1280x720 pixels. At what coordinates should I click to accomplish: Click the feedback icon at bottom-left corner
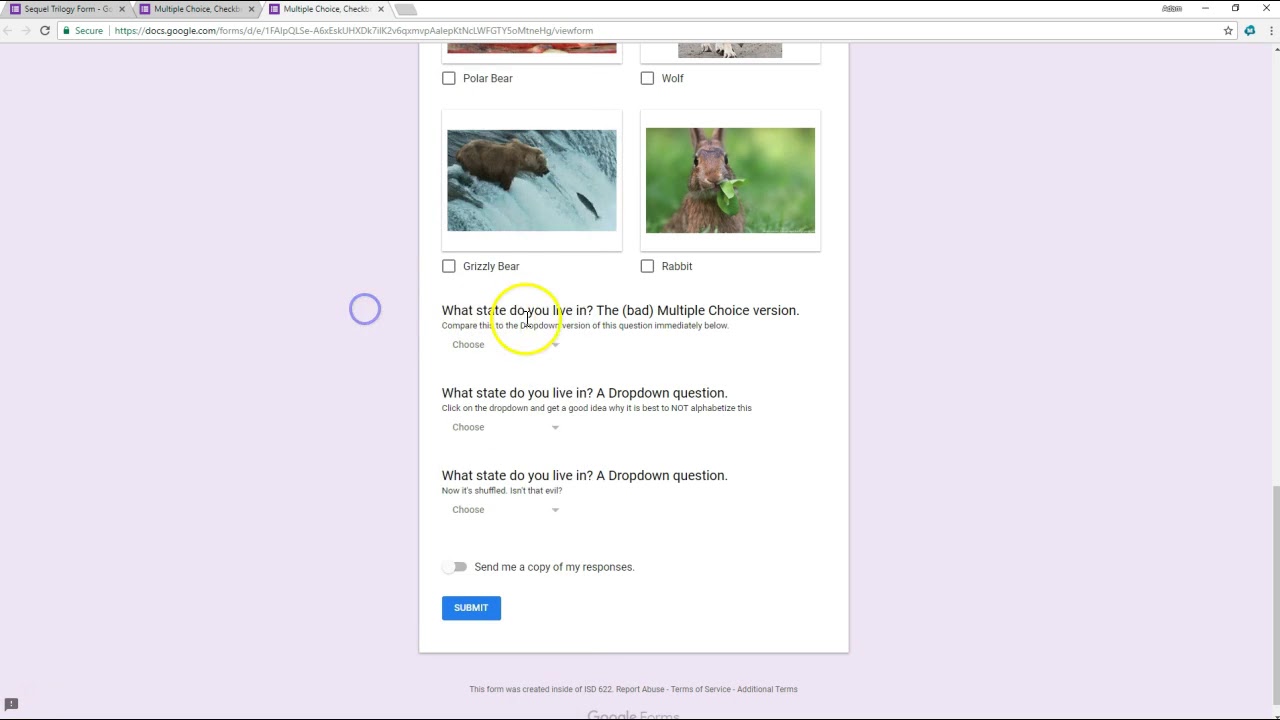pyautogui.click(x=12, y=704)
